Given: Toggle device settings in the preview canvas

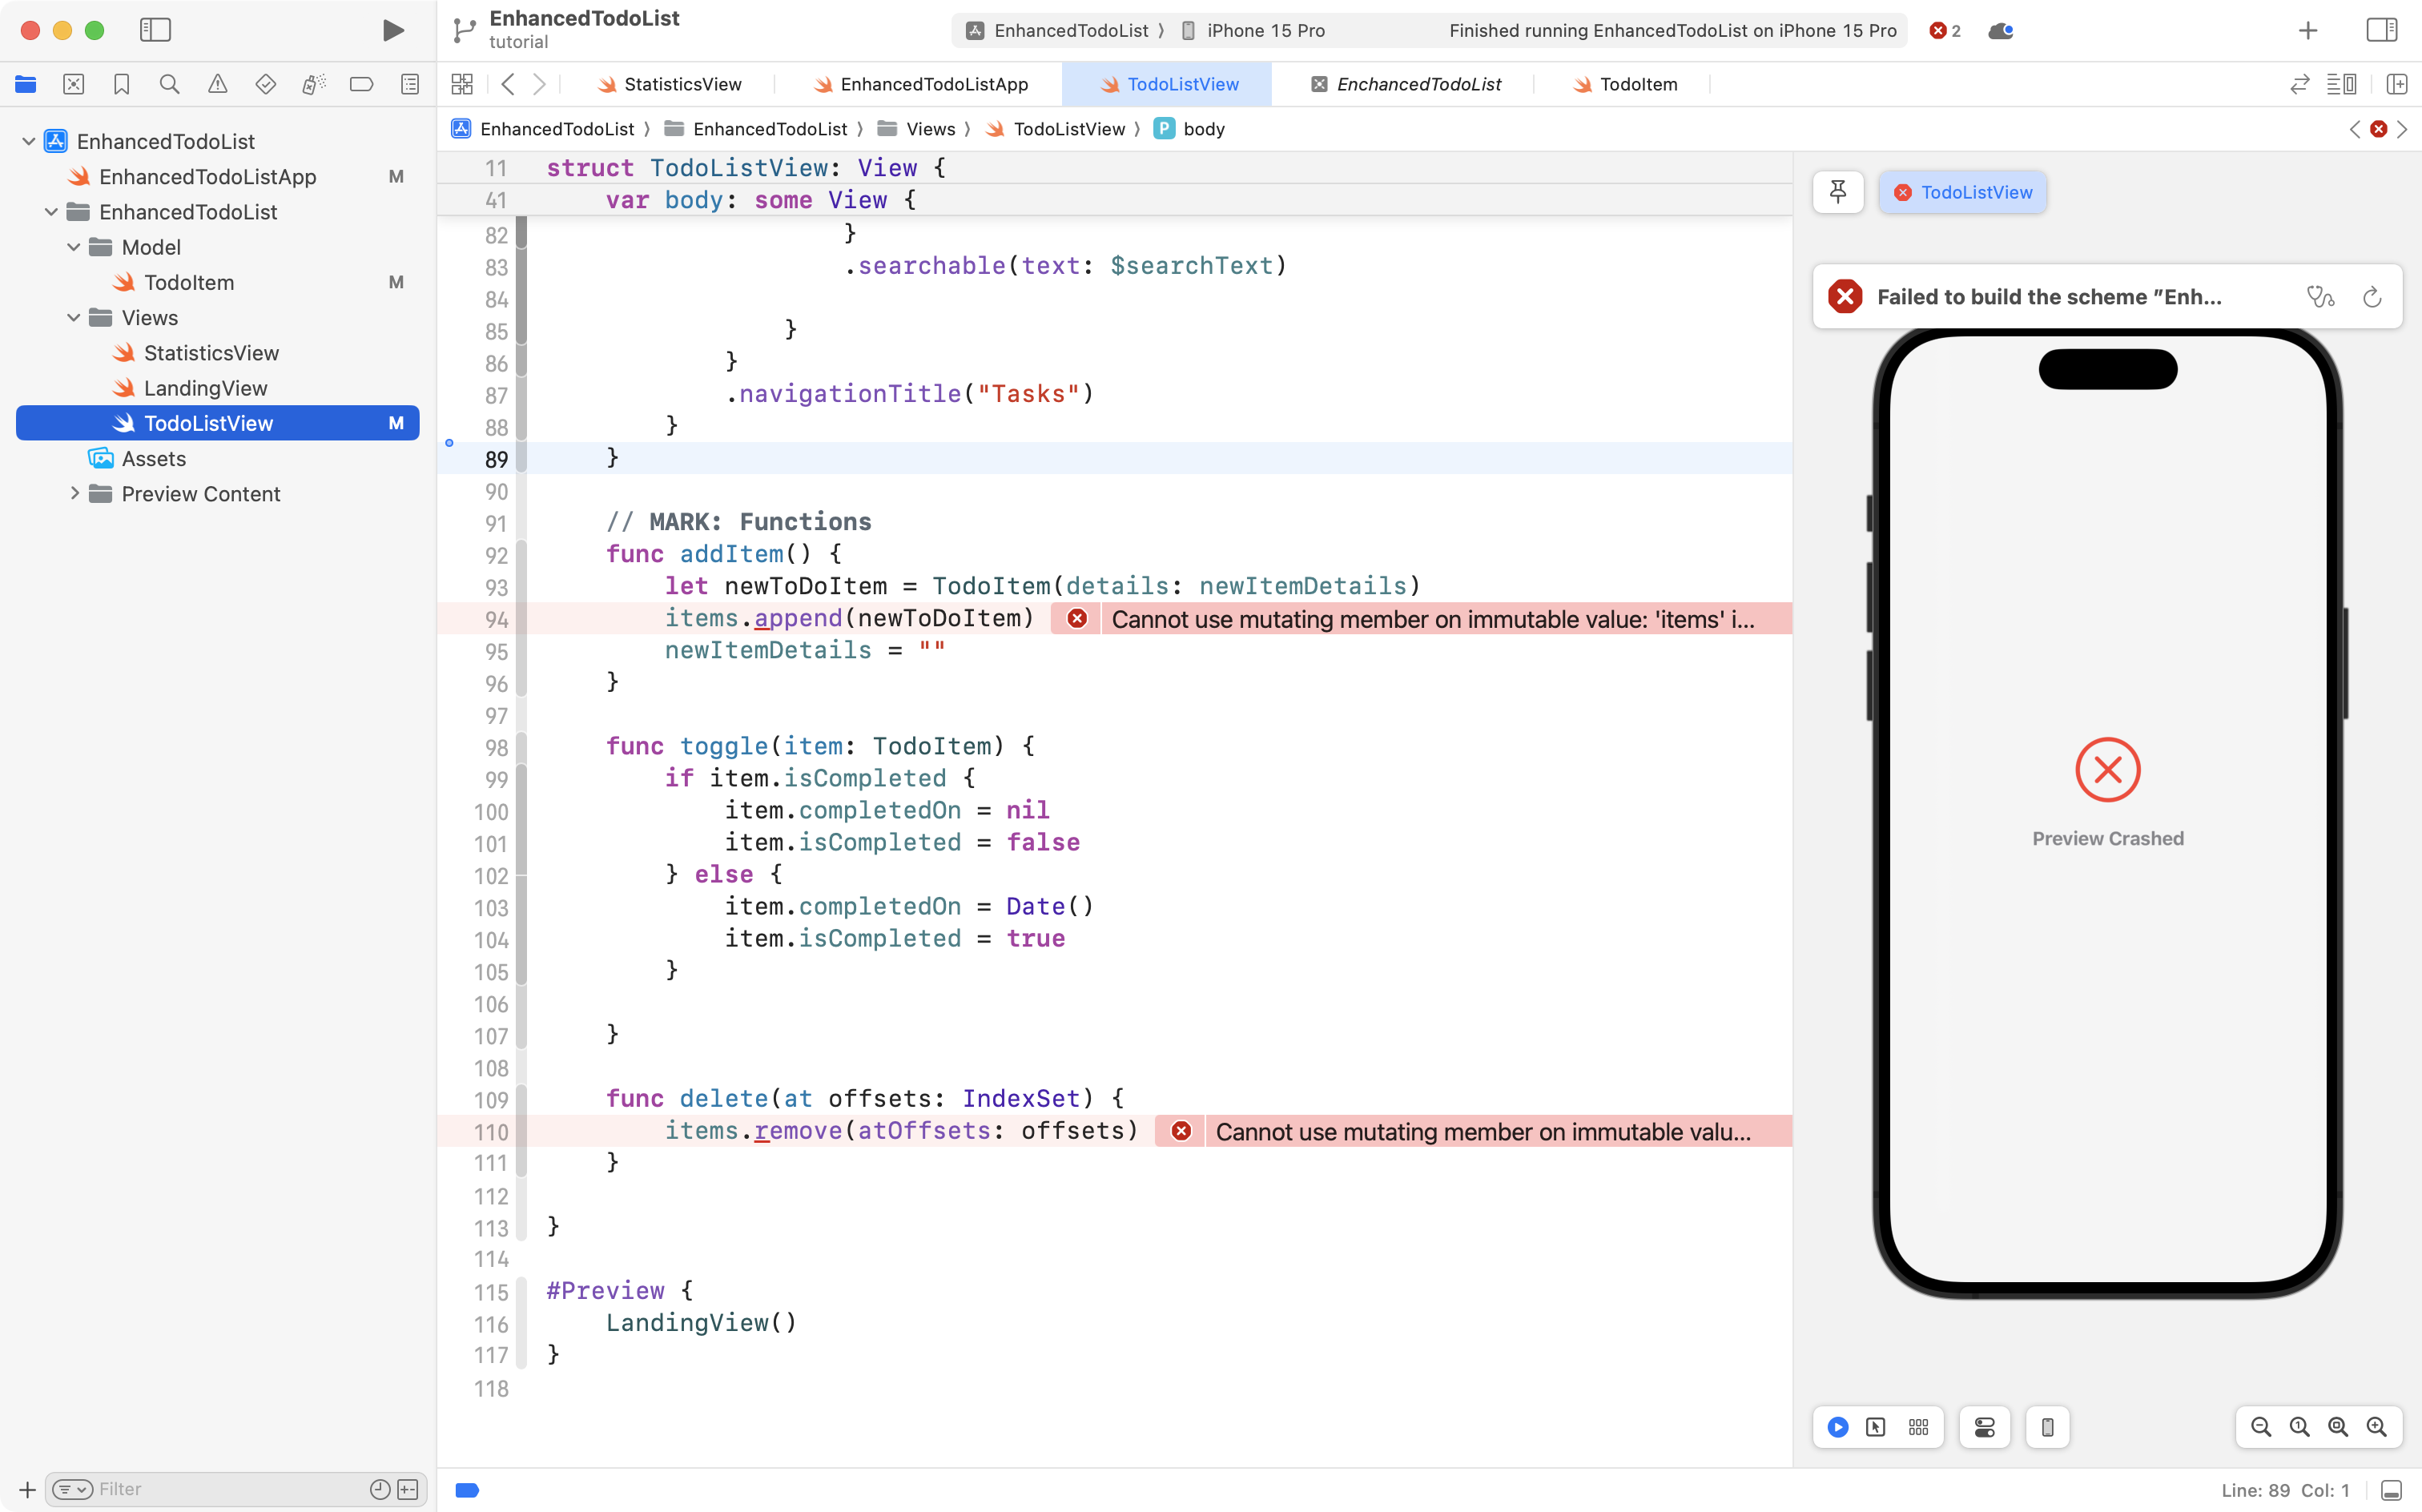Looking at the screenshot, I should 1984,1427.
